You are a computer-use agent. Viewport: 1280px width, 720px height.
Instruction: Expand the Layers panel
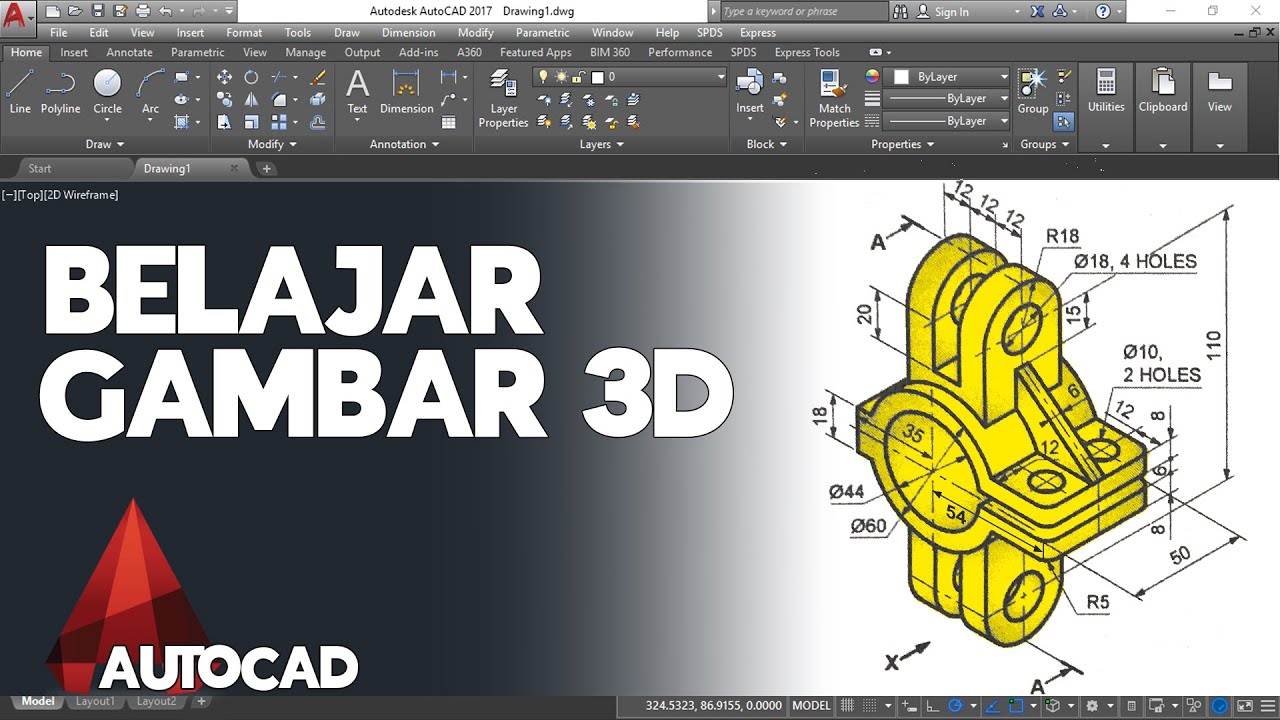tap(602, 144)
